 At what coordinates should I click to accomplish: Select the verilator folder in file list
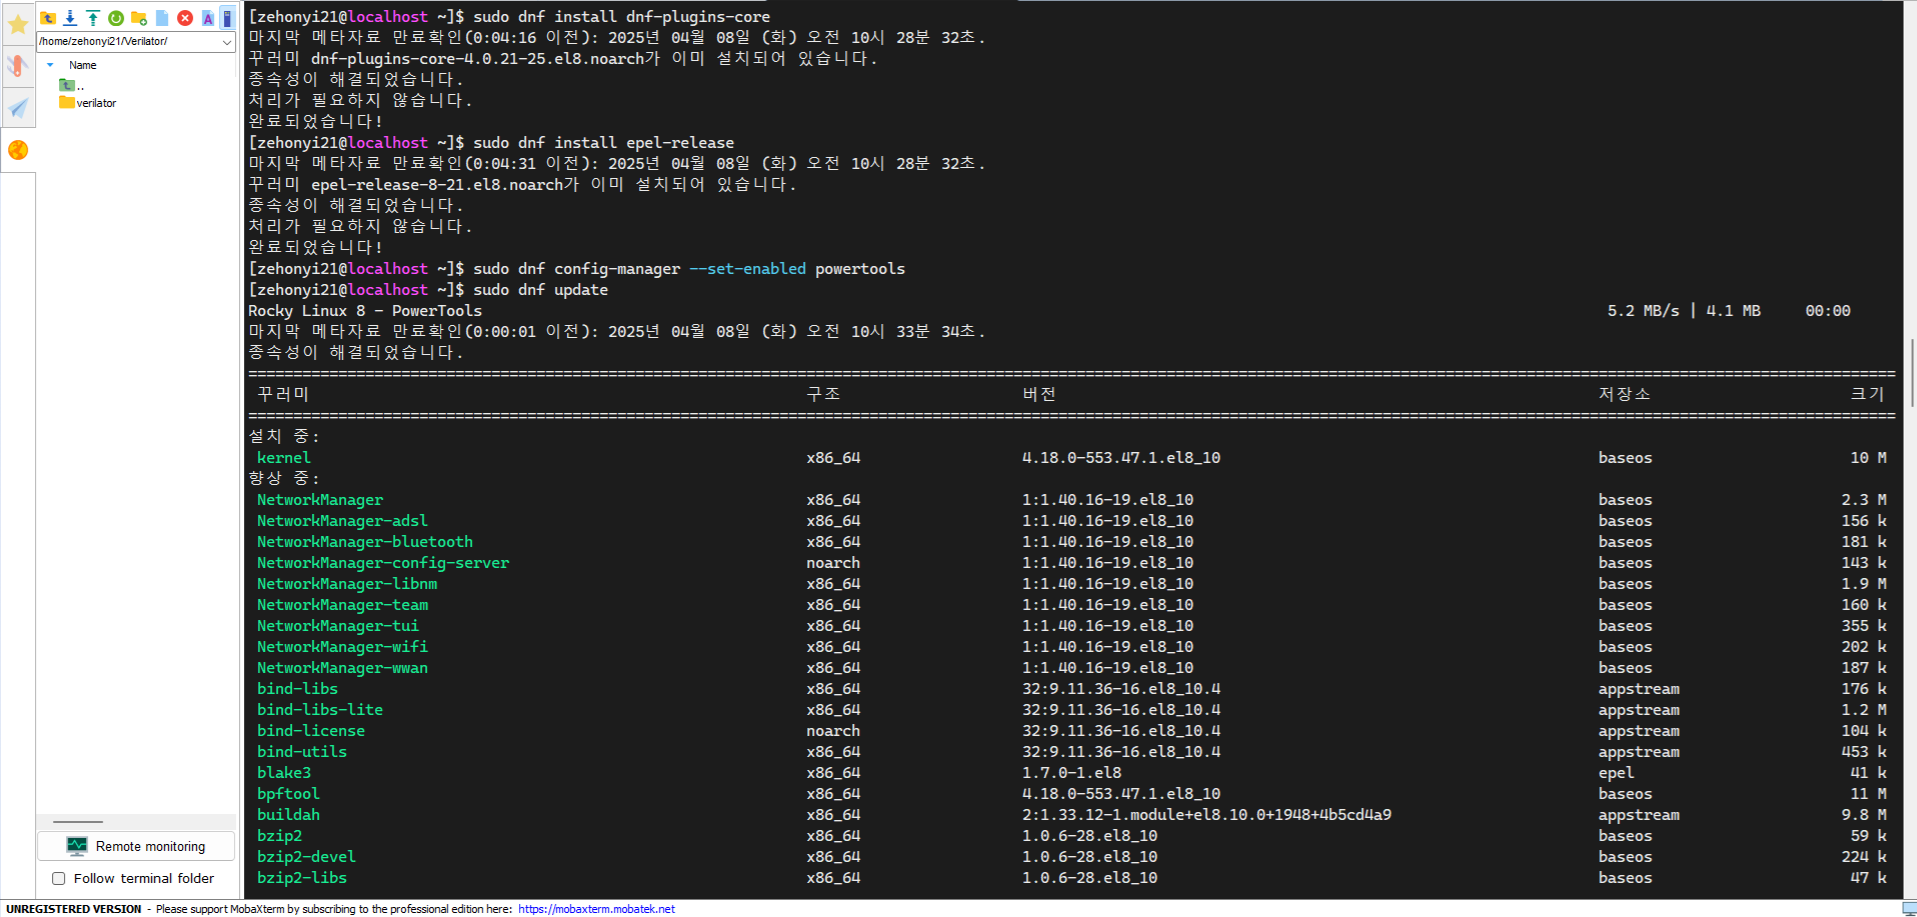[88, 103]
